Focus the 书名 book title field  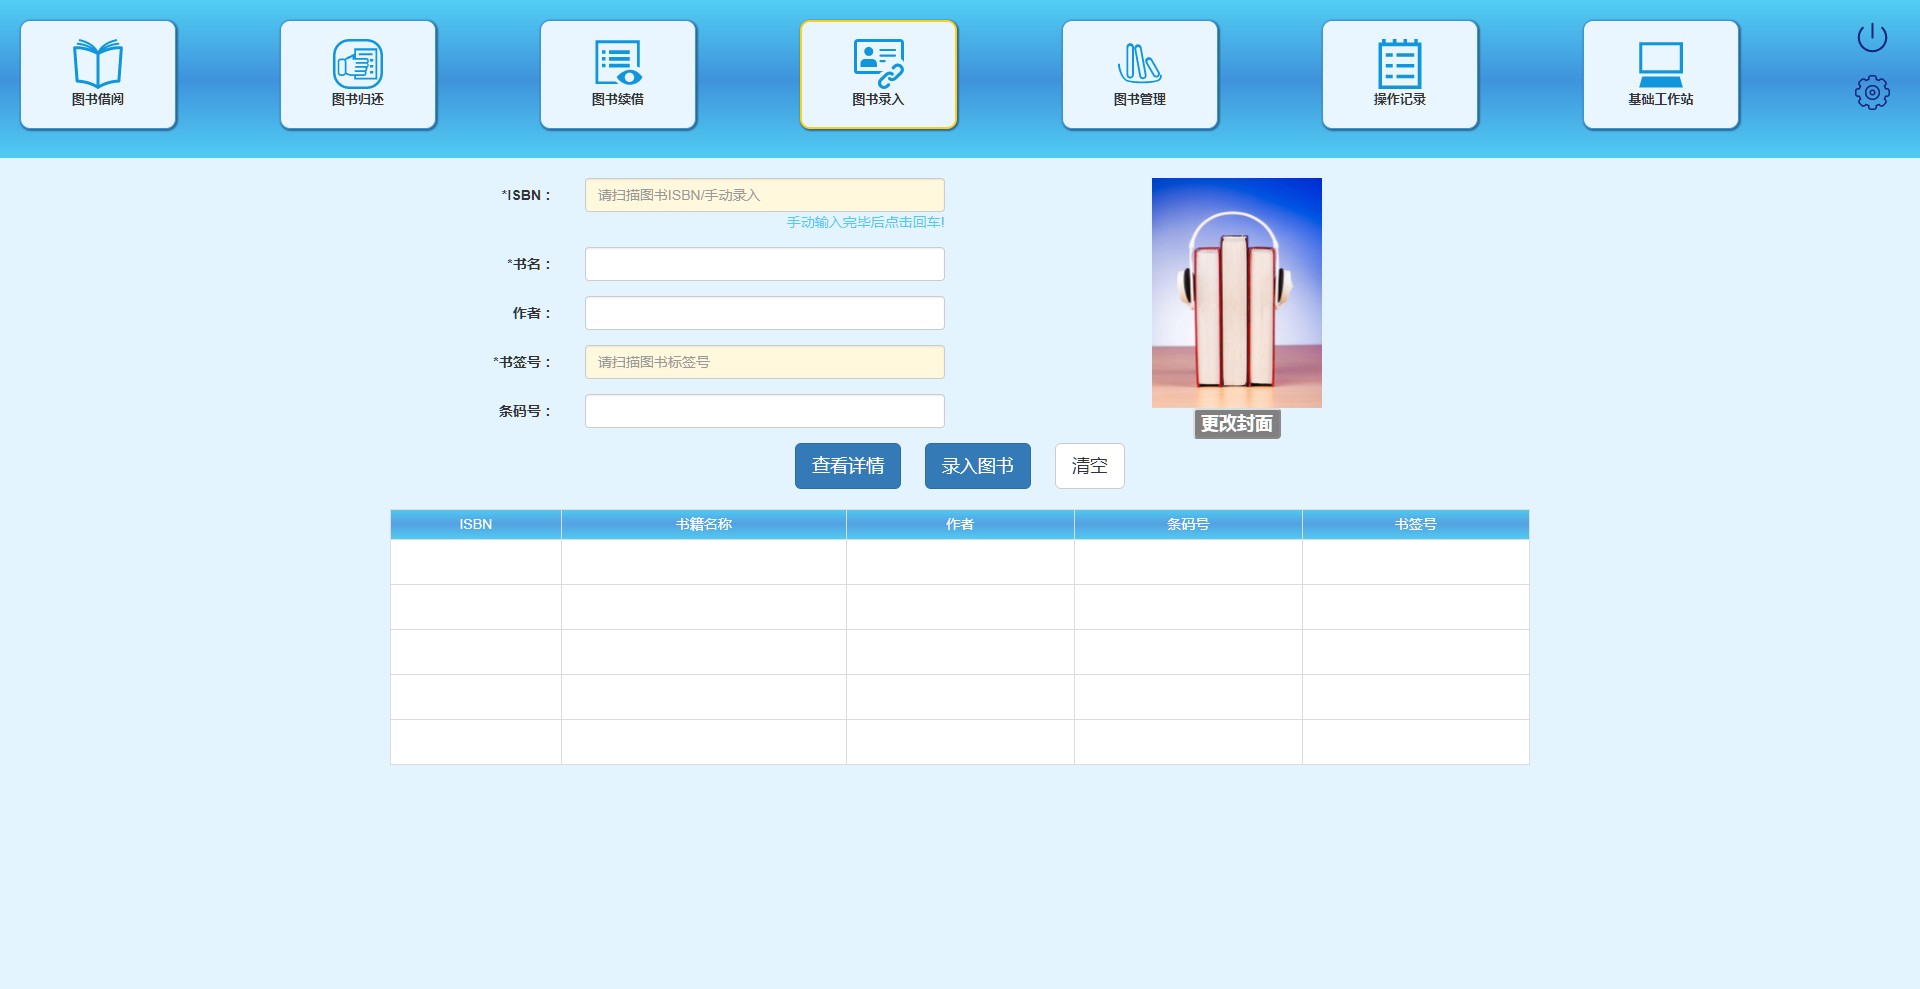(x=764, y=264)
